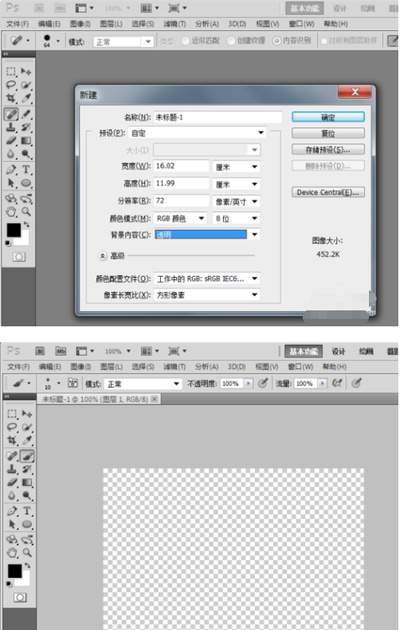
Task: Click foreground color swatch in 未标题-1 window
Action: (15, 571)
